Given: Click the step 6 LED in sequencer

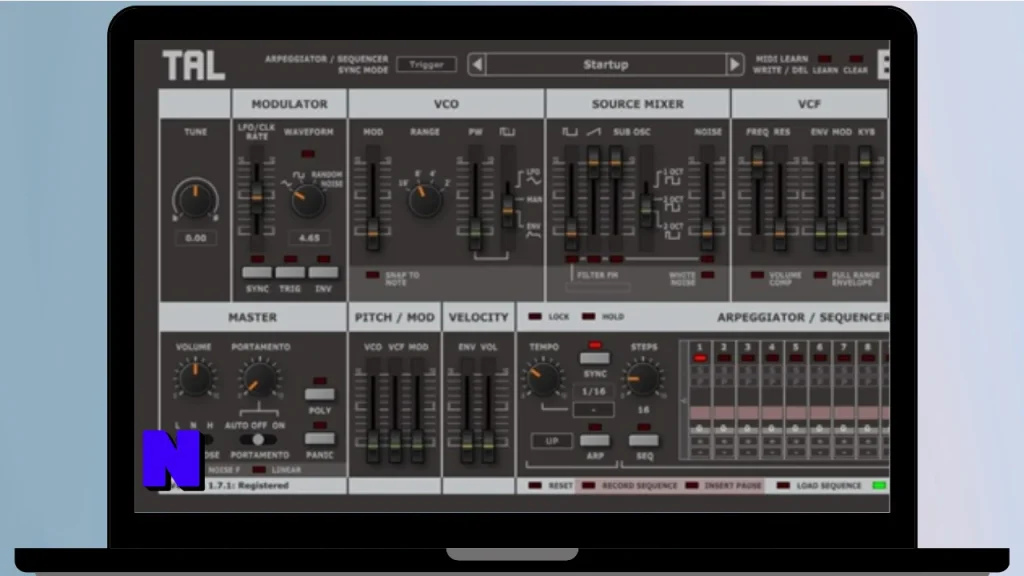Looking at the screenshot, I should click(820, 358).
